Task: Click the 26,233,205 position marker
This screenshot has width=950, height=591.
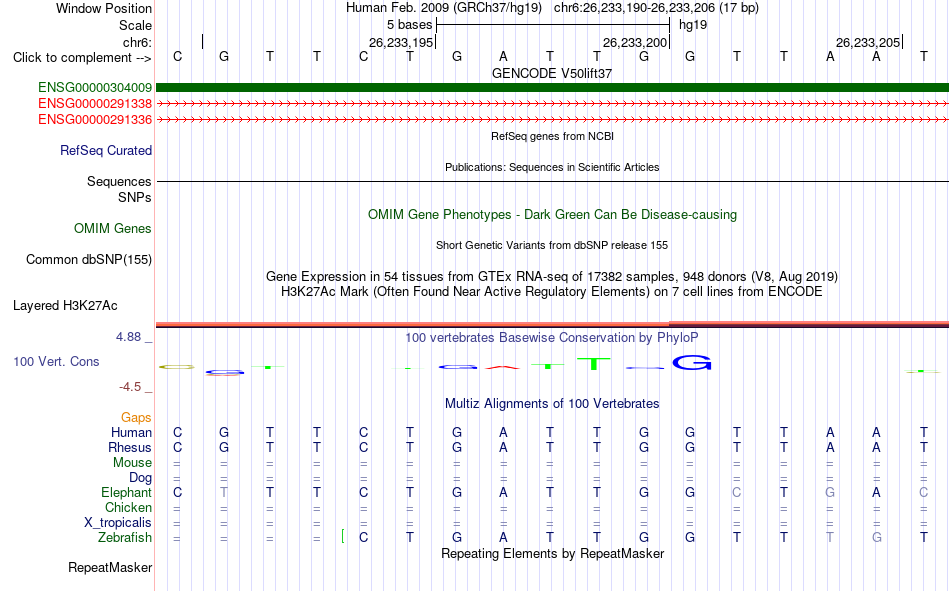Action: click(x=869, y=42)
